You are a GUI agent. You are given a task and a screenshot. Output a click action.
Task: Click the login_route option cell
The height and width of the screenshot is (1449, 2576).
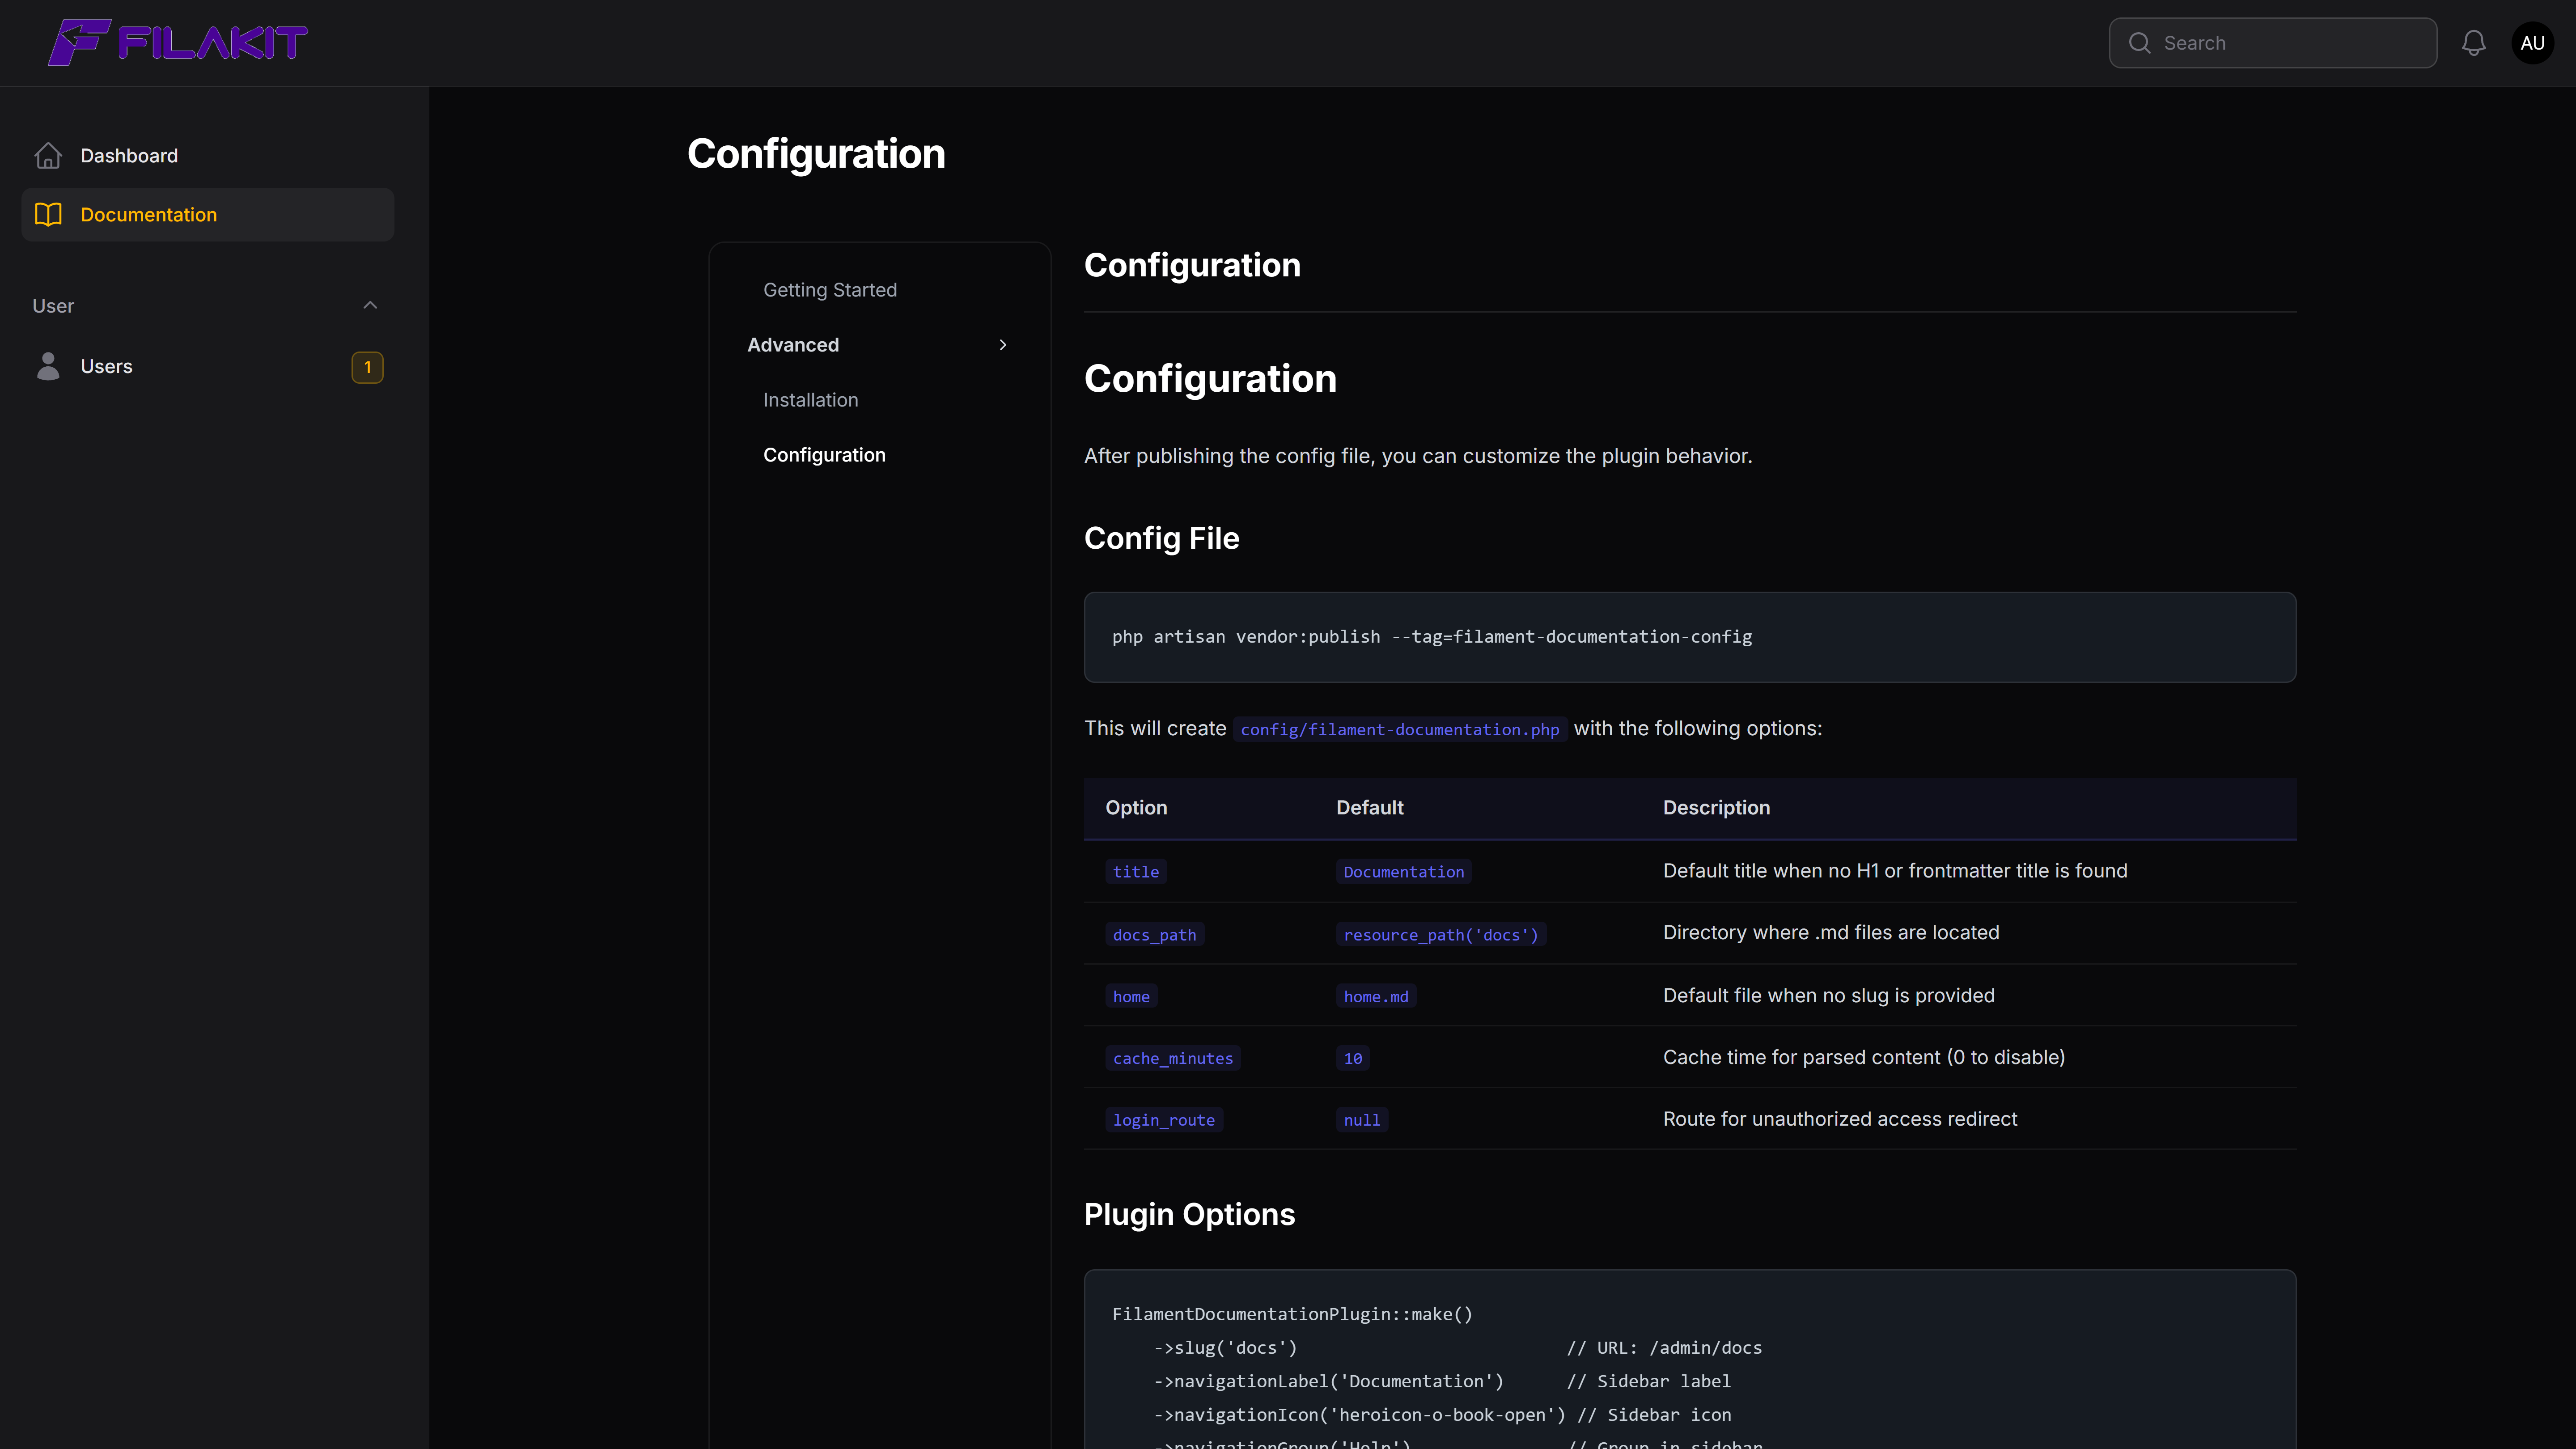(1164, 1120)
